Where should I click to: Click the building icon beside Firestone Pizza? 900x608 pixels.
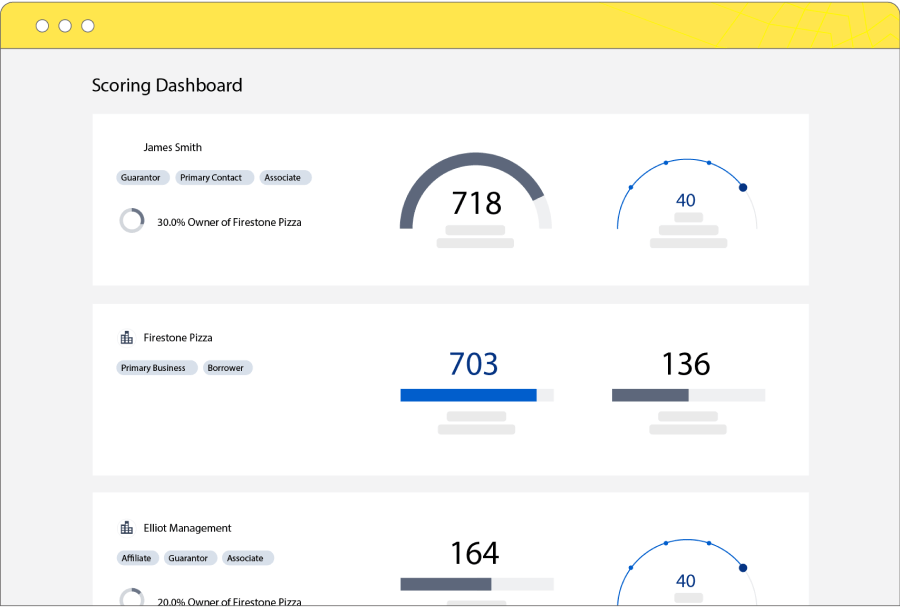(126, 338)
